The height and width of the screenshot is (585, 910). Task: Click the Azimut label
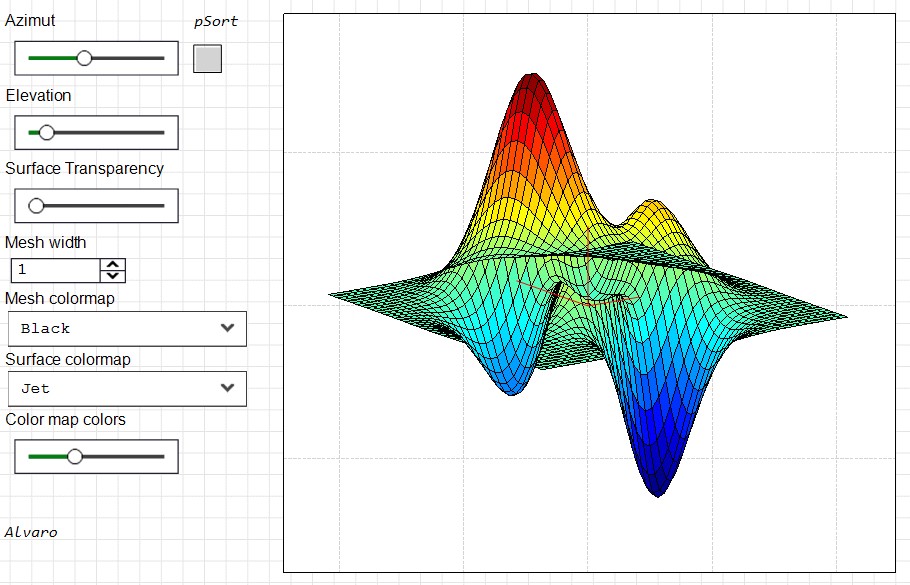tap(30, 21)
